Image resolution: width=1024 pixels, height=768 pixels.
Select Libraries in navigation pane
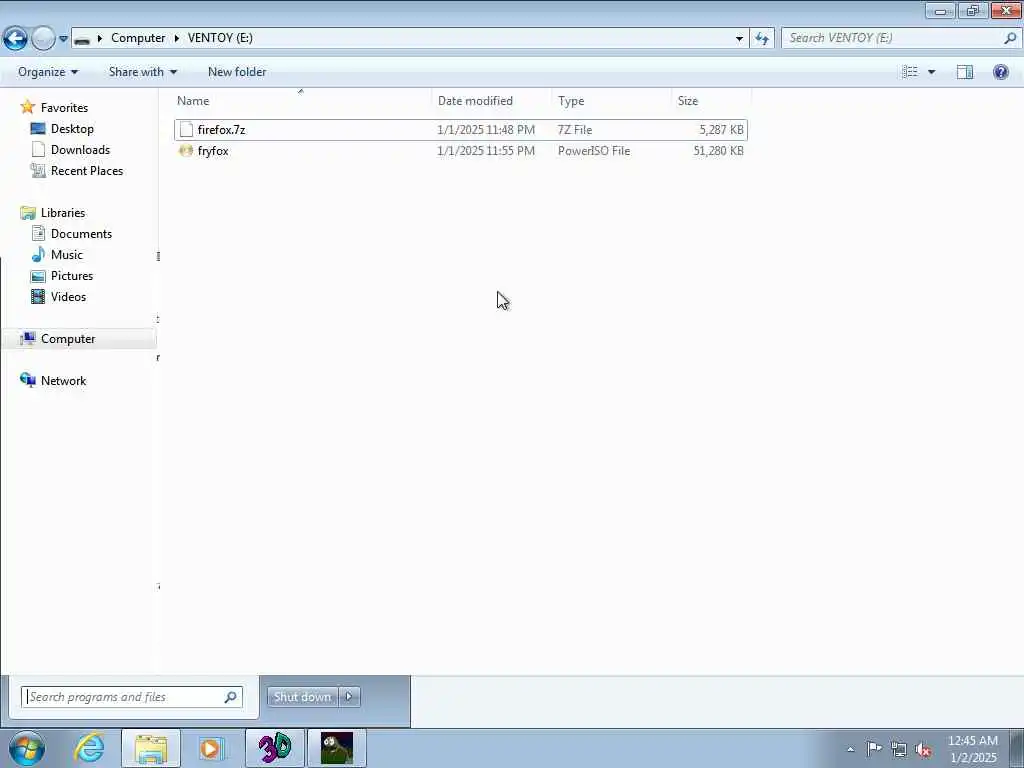[x=63, y=213]
